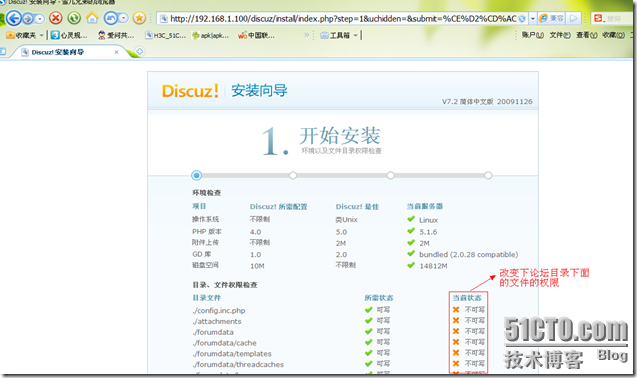Open the 工具箱 toolbox button
The height and width of the screenshot is (378, 637).
pyautogui.click(x=335, y=35)
